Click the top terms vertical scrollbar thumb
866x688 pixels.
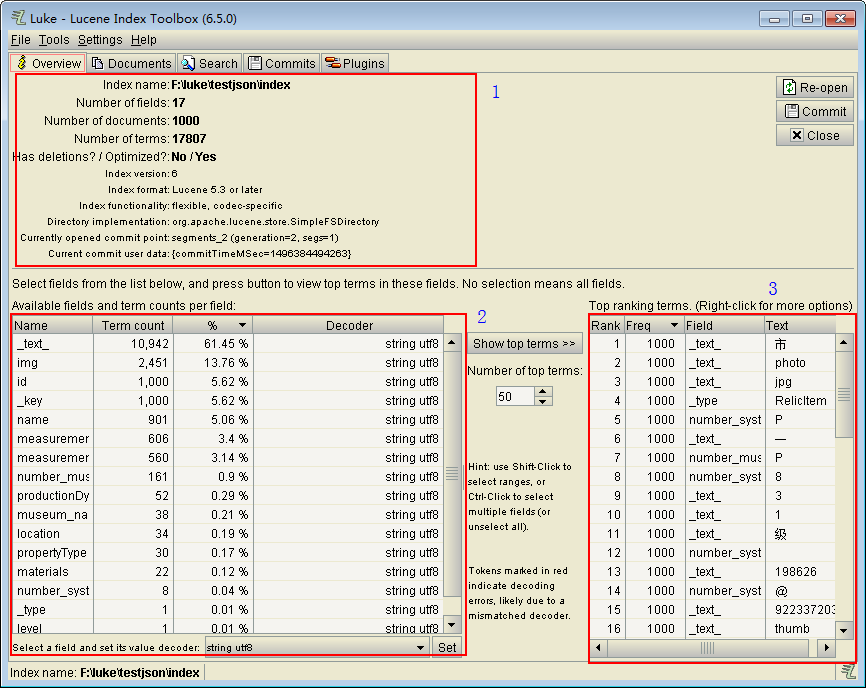pos(843,394)
